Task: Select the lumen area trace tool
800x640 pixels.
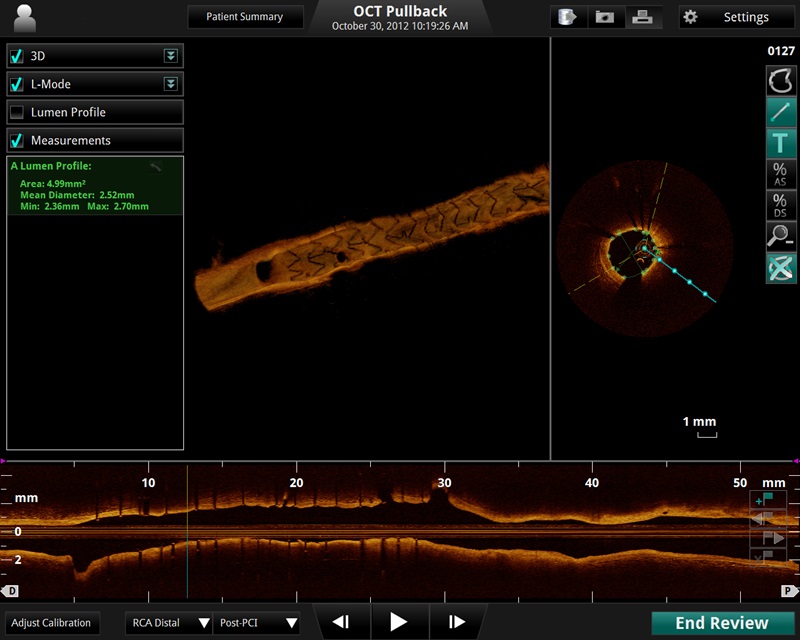Action: [x=781, y=81]
